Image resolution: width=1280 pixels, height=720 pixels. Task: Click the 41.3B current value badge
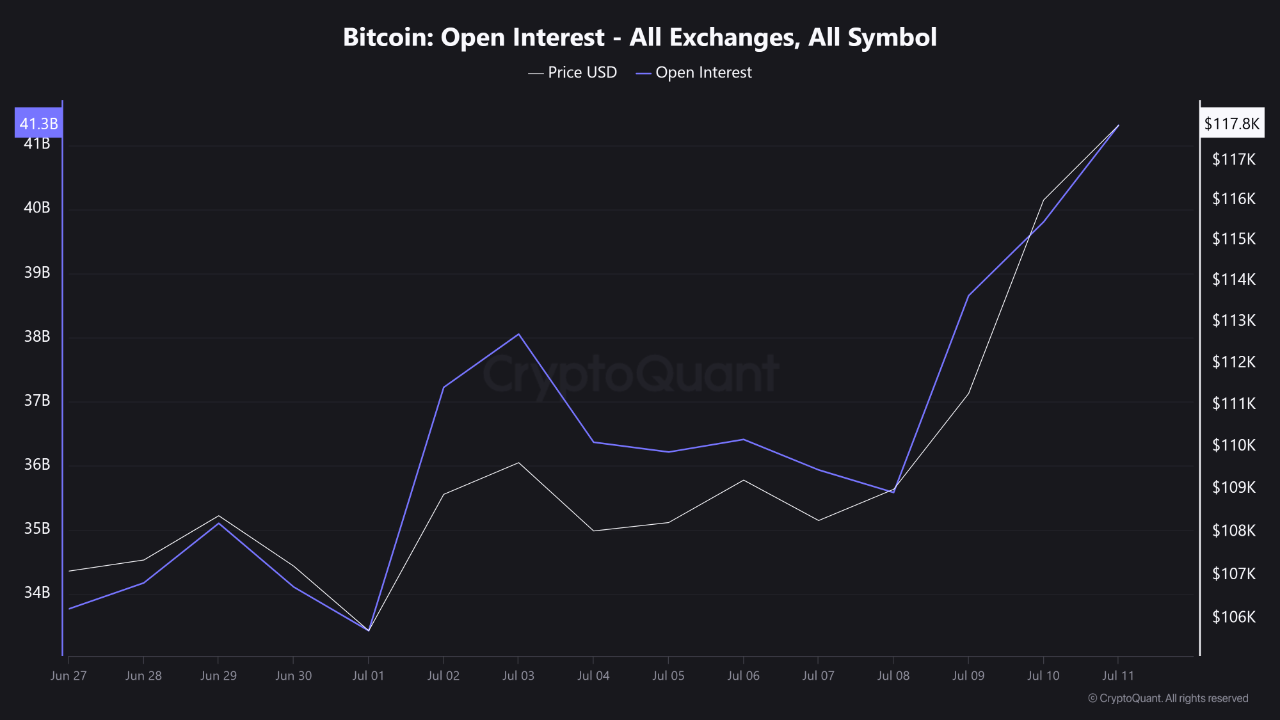[x=39, y=124]
